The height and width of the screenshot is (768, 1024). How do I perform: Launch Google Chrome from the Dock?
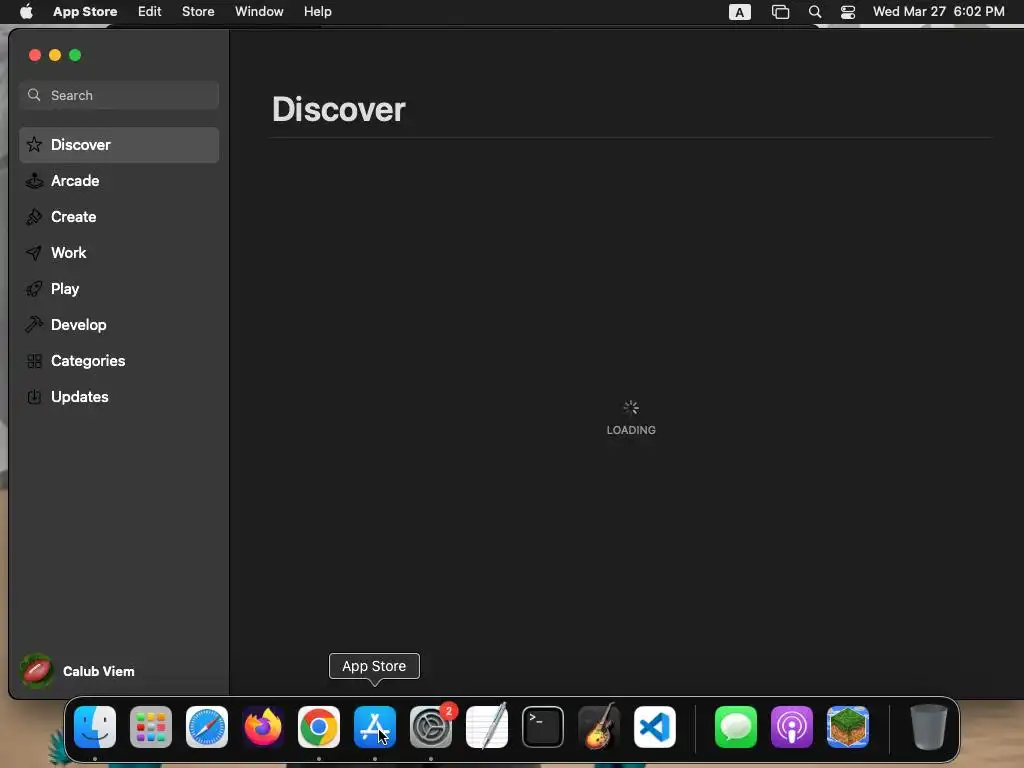tap(319, 727)
